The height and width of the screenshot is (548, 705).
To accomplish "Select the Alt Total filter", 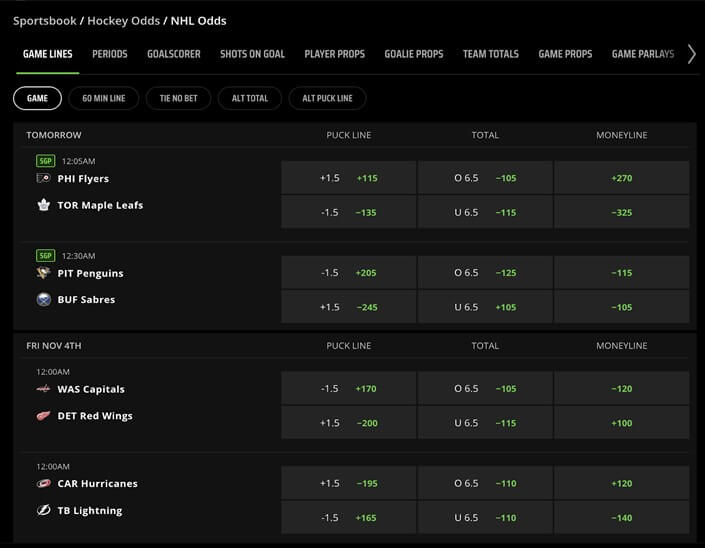I will pyautogui.click(x=250, y=98).
